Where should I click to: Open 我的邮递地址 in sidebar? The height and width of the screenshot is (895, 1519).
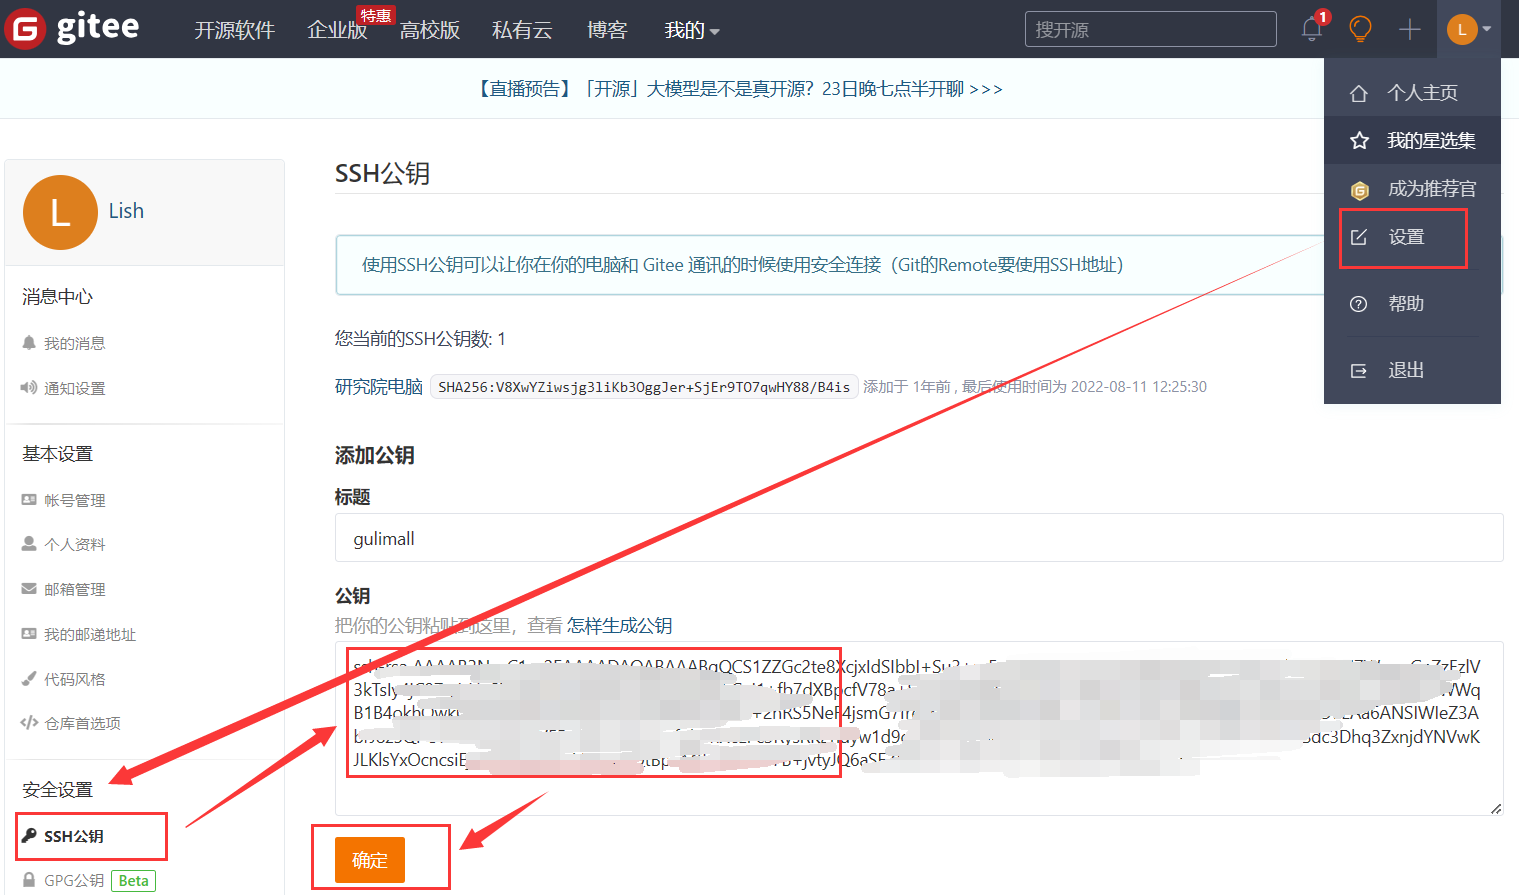pyautogui.click(x=90, y=634)
